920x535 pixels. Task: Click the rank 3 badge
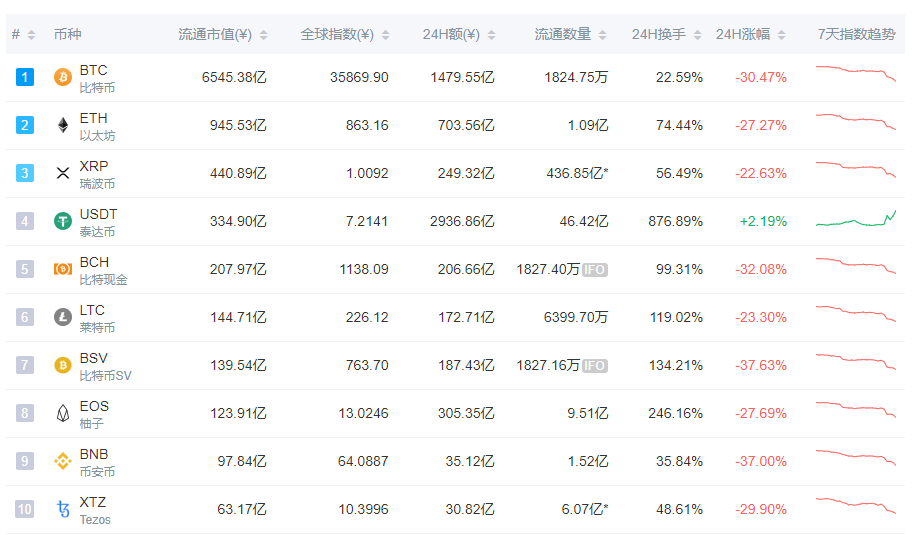(x=25, y=173)
